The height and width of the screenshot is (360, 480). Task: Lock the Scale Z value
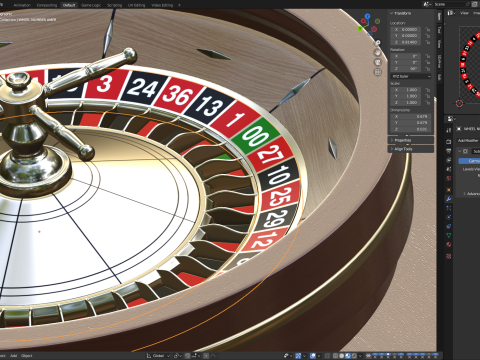428,102
